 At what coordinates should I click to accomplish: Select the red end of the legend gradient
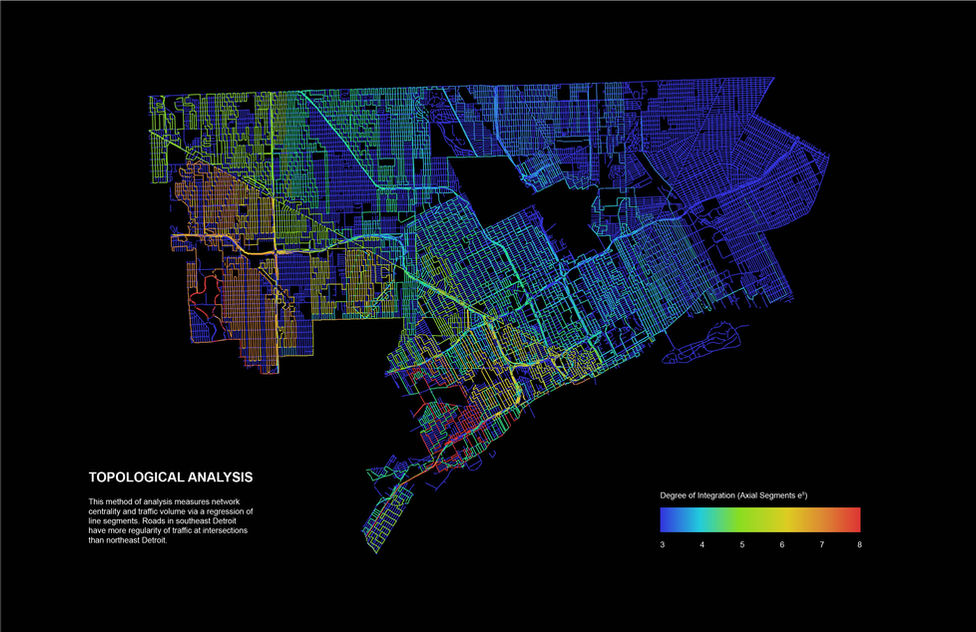[x=852, y=519]
